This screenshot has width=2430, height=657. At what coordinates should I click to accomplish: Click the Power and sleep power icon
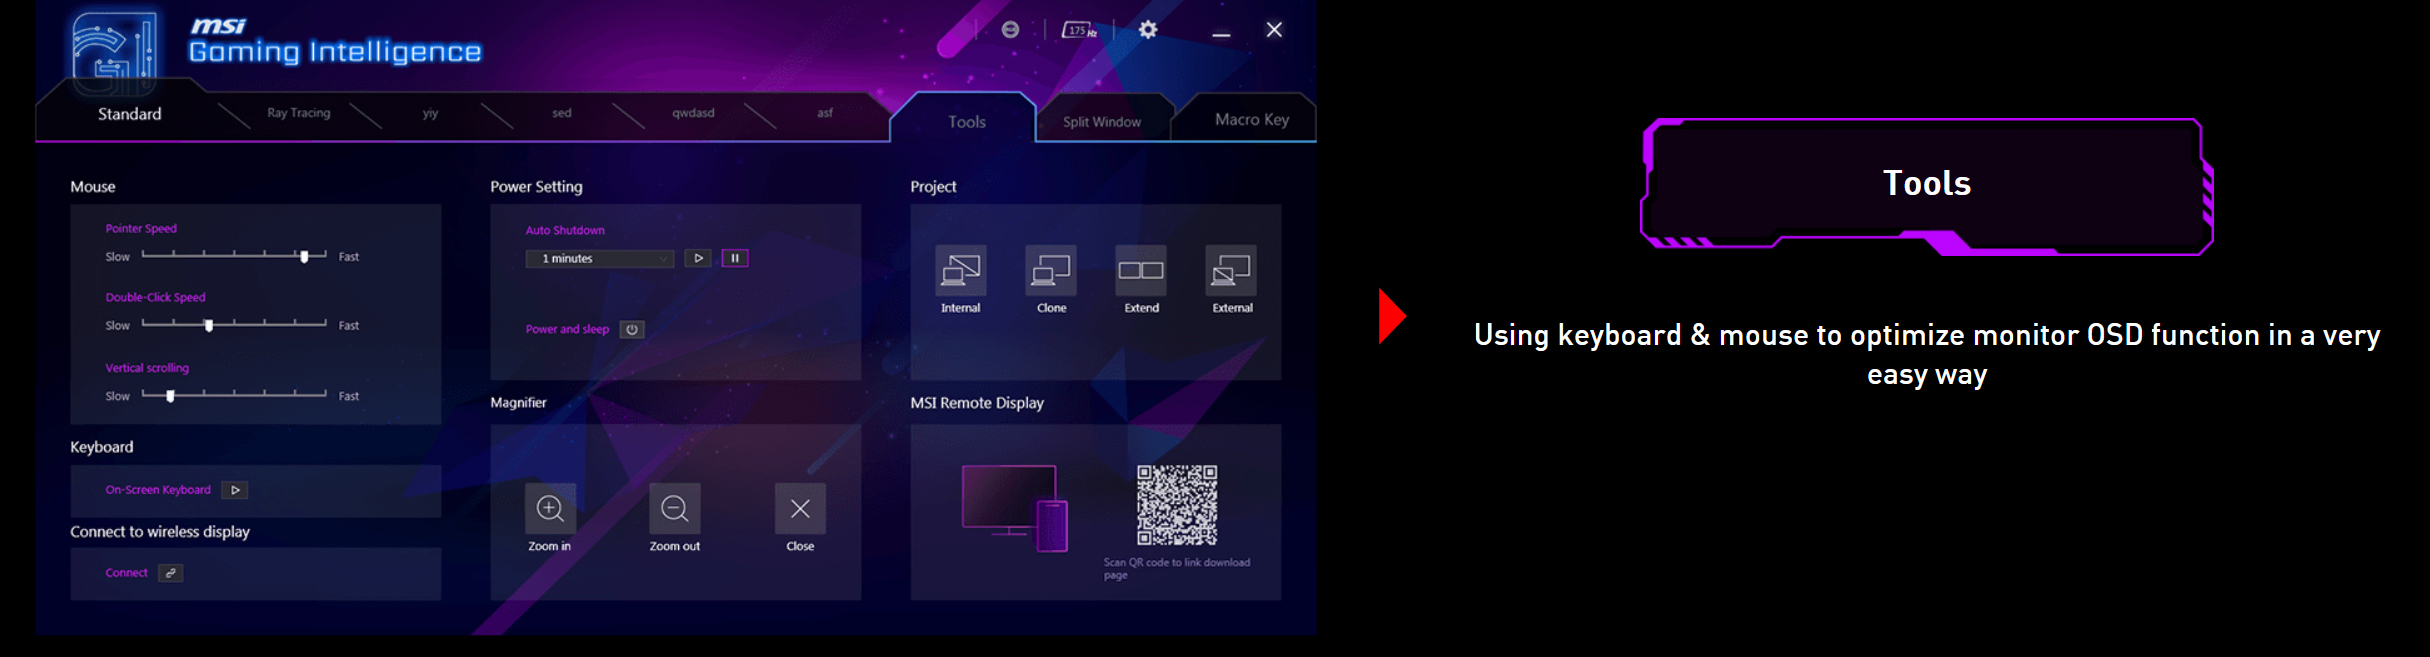tap(632, 329)
